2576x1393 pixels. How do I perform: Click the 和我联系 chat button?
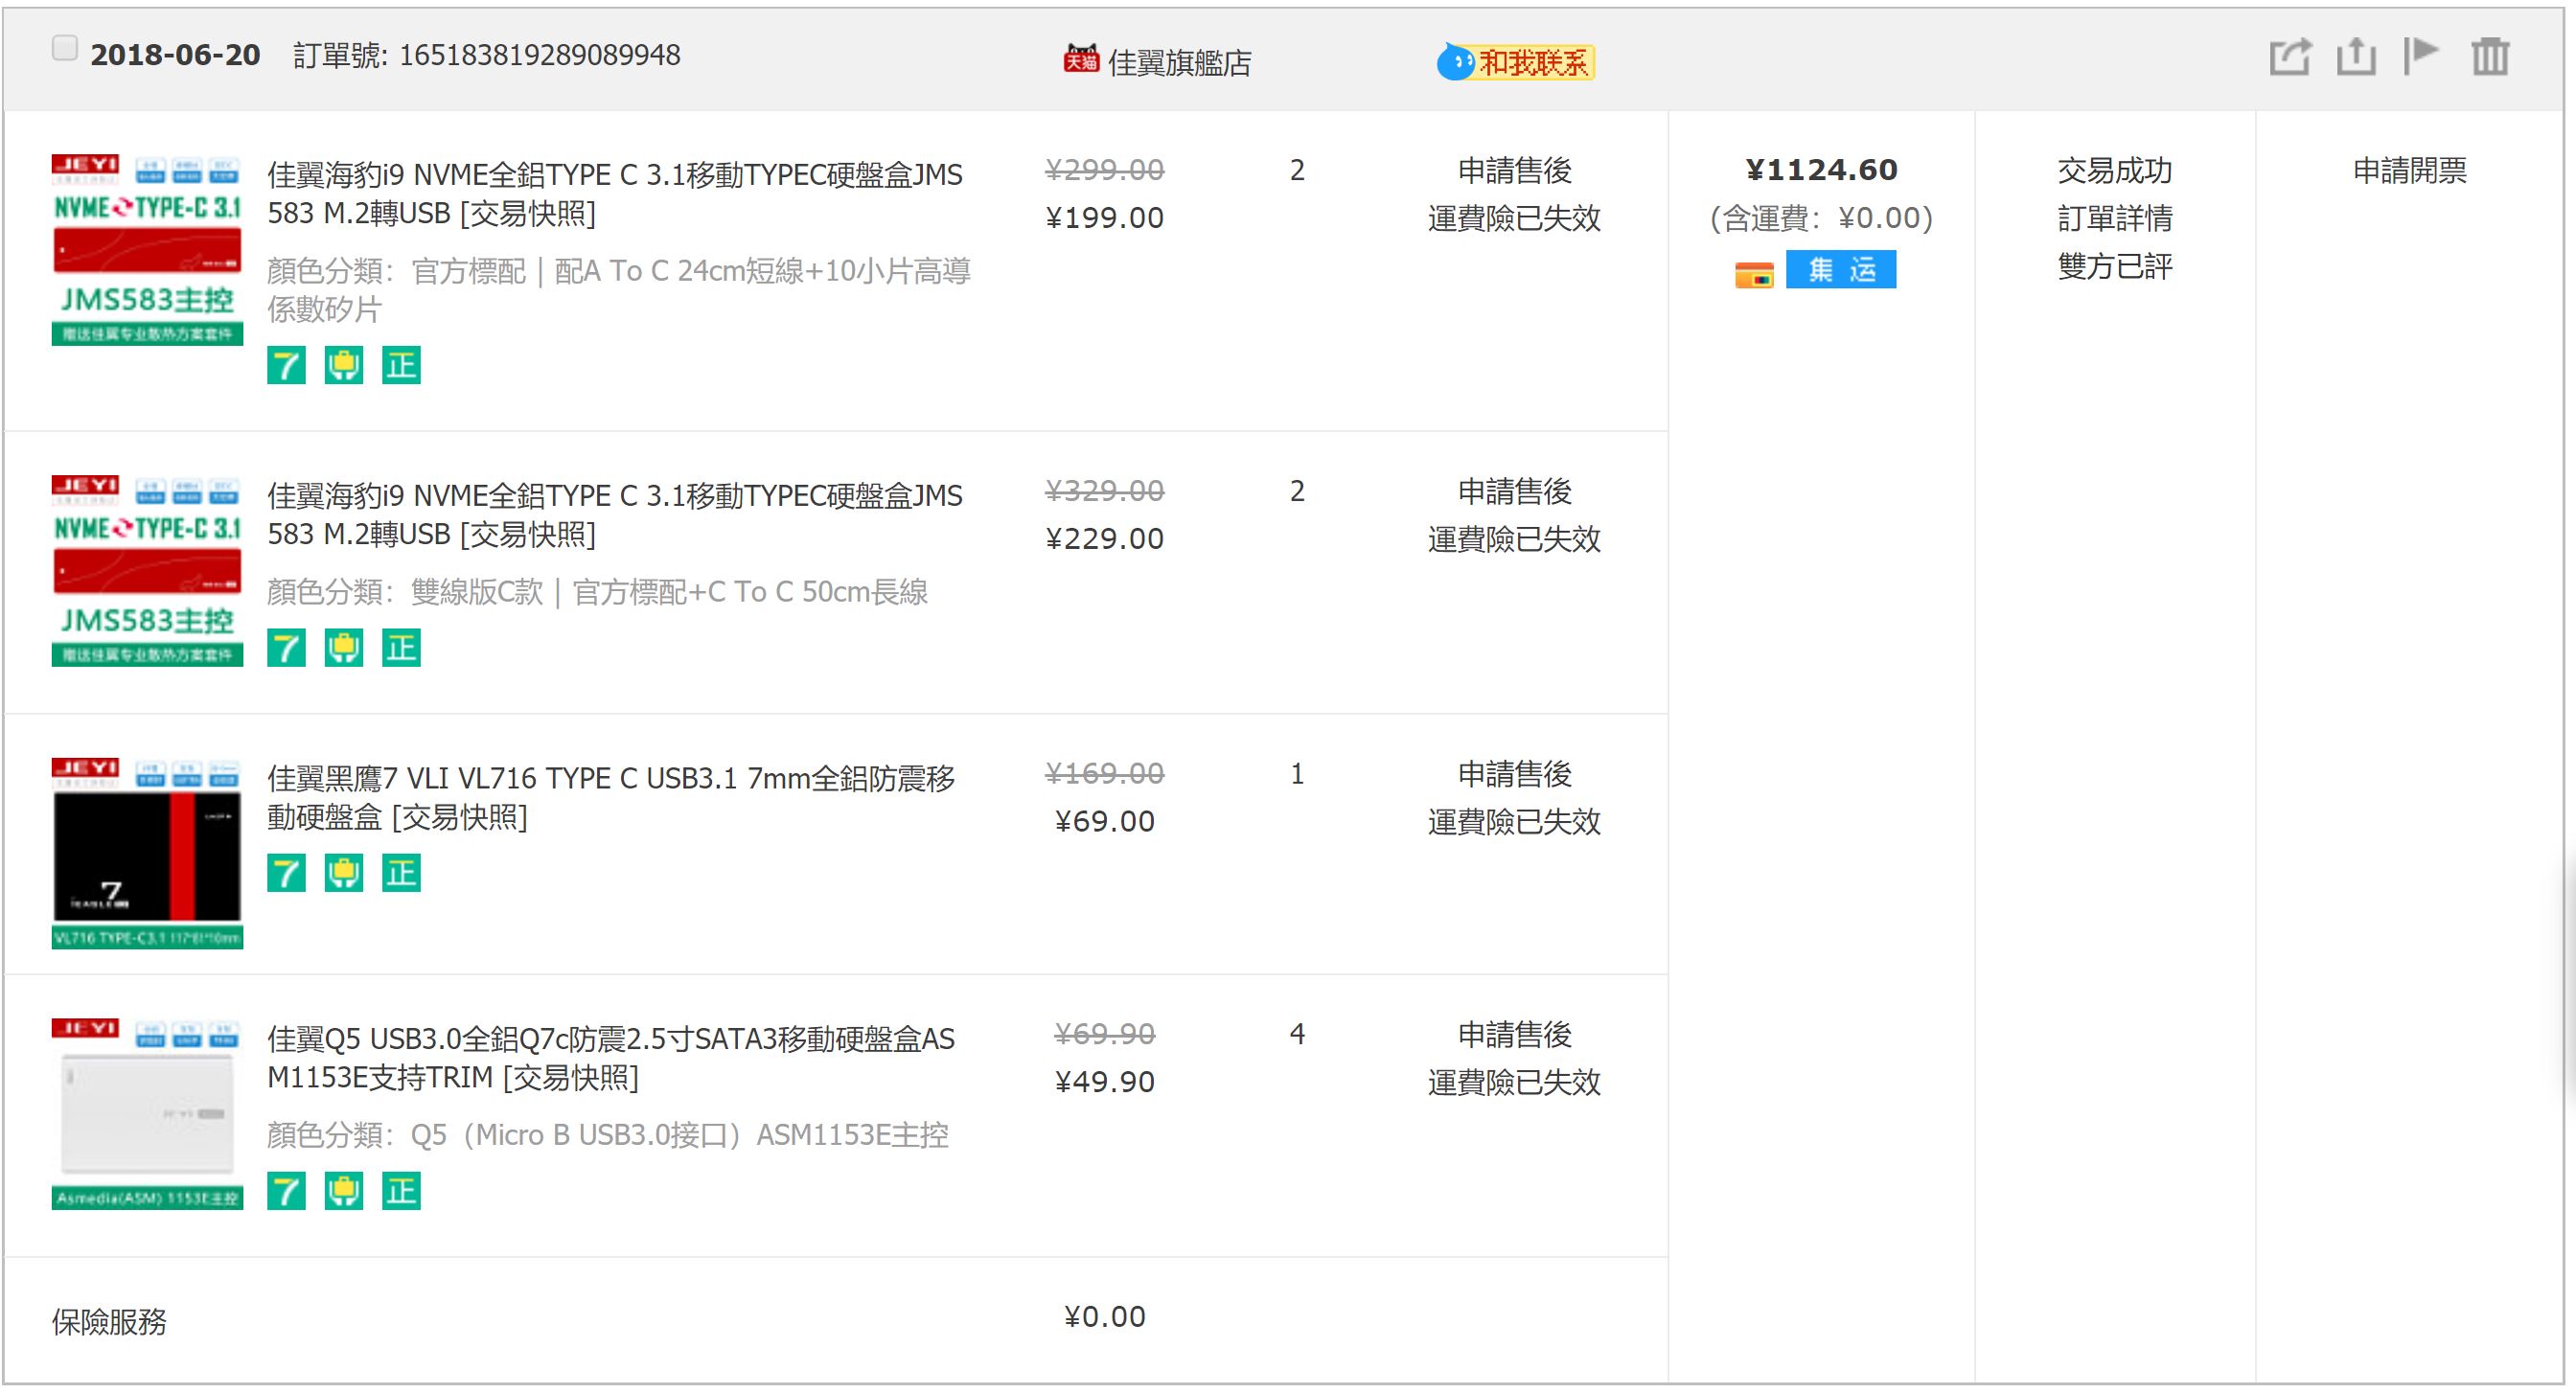click(x=1516, y=62)
